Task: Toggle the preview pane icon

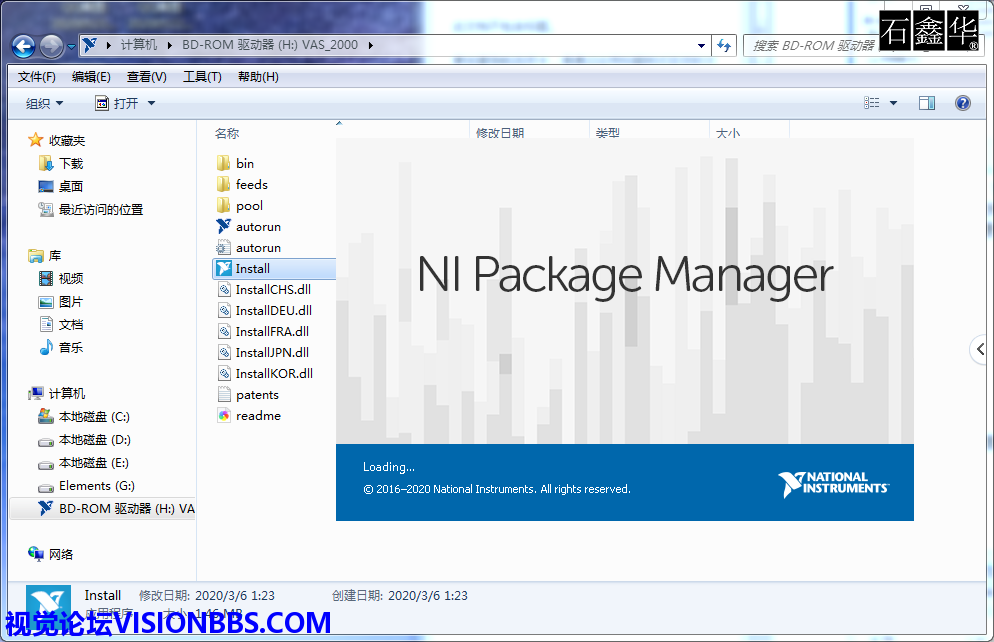Action: 926,103
